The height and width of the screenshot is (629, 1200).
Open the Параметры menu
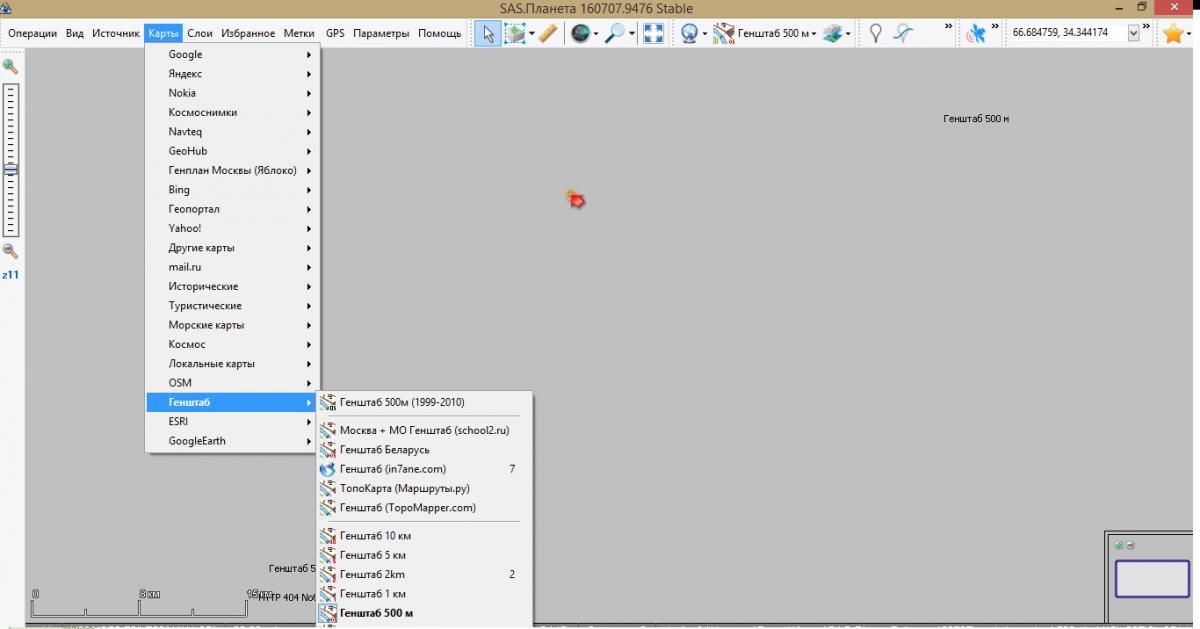pyautogui.click(x=381, y=33)
